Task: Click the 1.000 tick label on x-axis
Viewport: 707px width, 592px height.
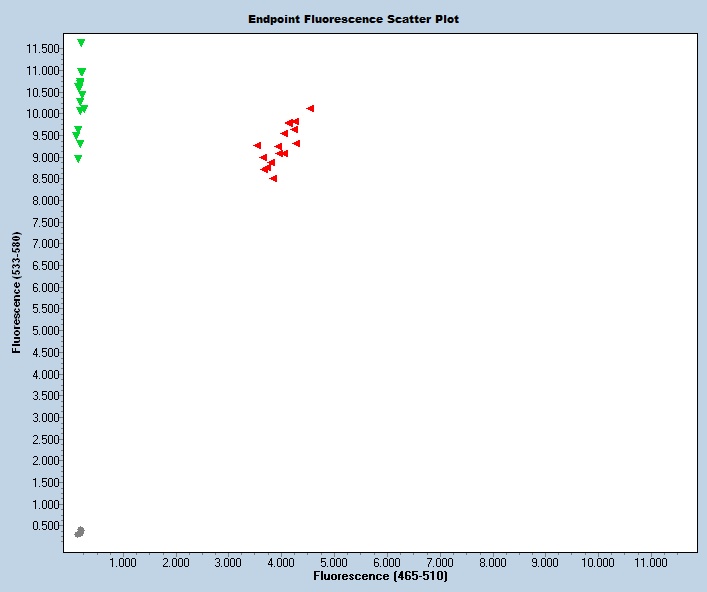Action: (122, 563)
